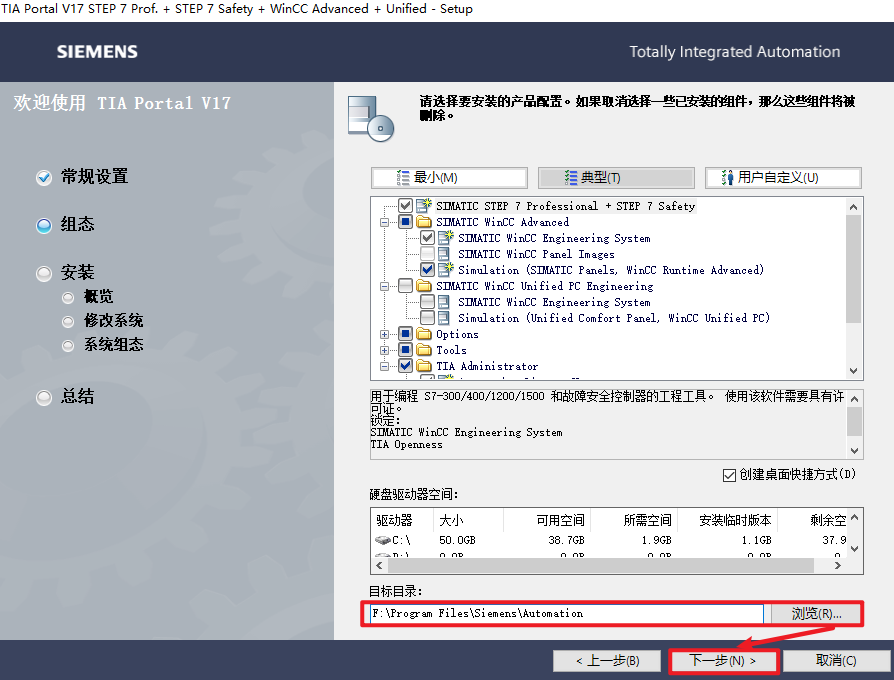The width and height of the screenshot is (894, 680).
Task: Click the Tools folder icon
Action: click(x=424, y=349)
